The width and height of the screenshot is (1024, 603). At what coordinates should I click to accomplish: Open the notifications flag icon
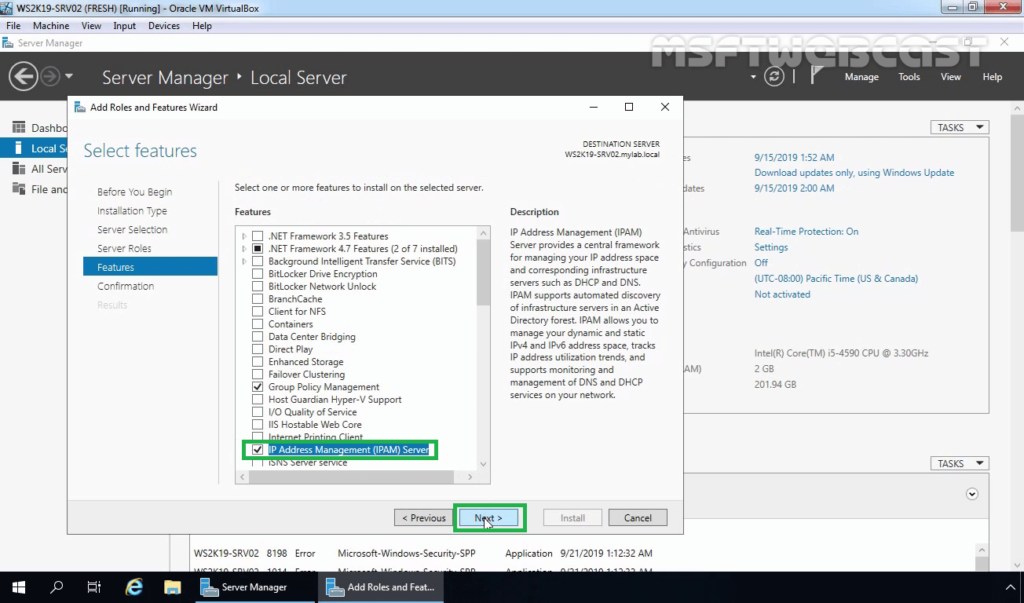pyautogui.click(x=816, y=76)
